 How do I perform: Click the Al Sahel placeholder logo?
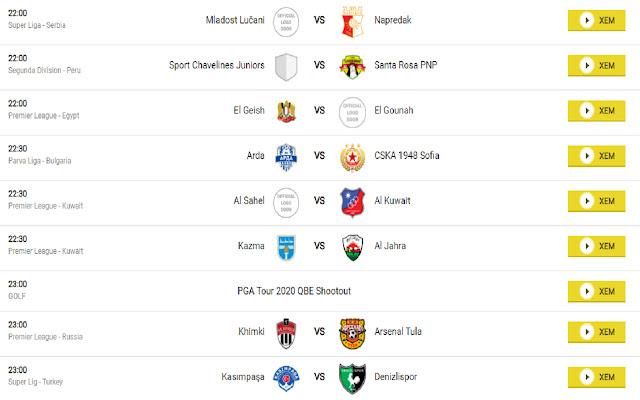286,202
